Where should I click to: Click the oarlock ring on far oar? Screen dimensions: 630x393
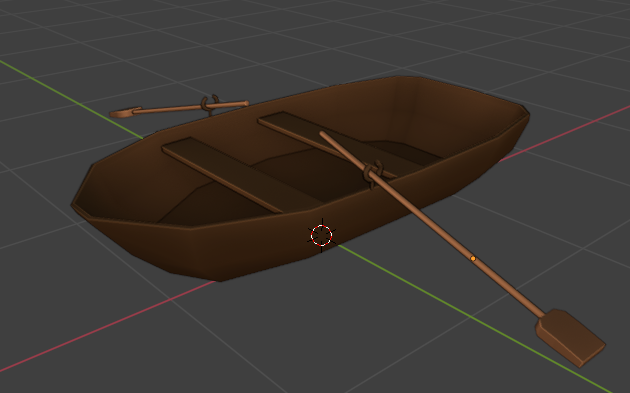[x=210, y=104]
